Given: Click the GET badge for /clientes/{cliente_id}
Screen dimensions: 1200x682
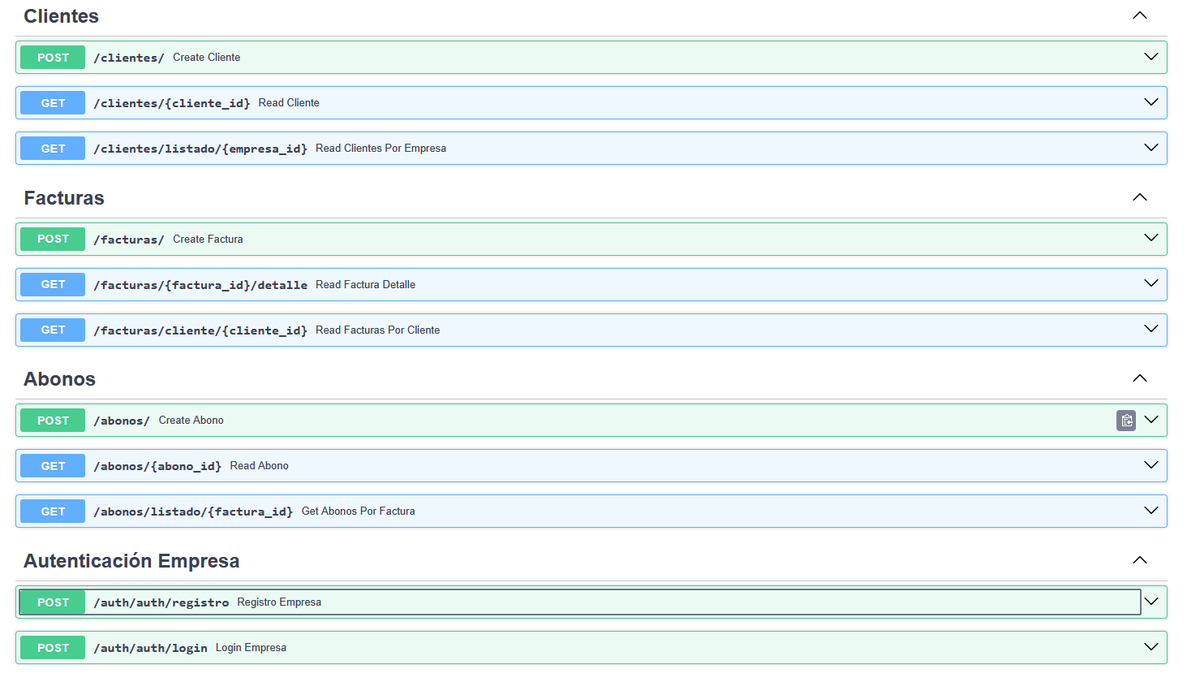Looking at the screenshot, I should click(x=53, y=103).
